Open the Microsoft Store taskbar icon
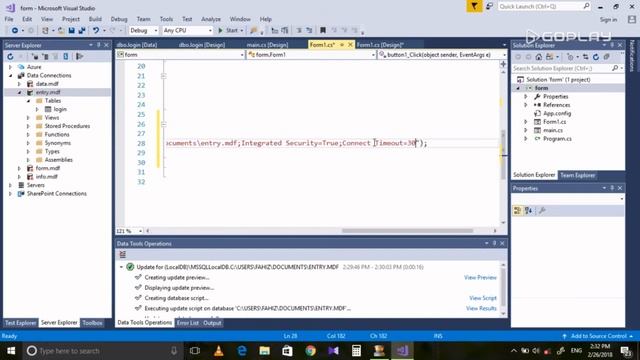Image resolution: width=640 pixels, height=360 pixels. click(287, 351)
